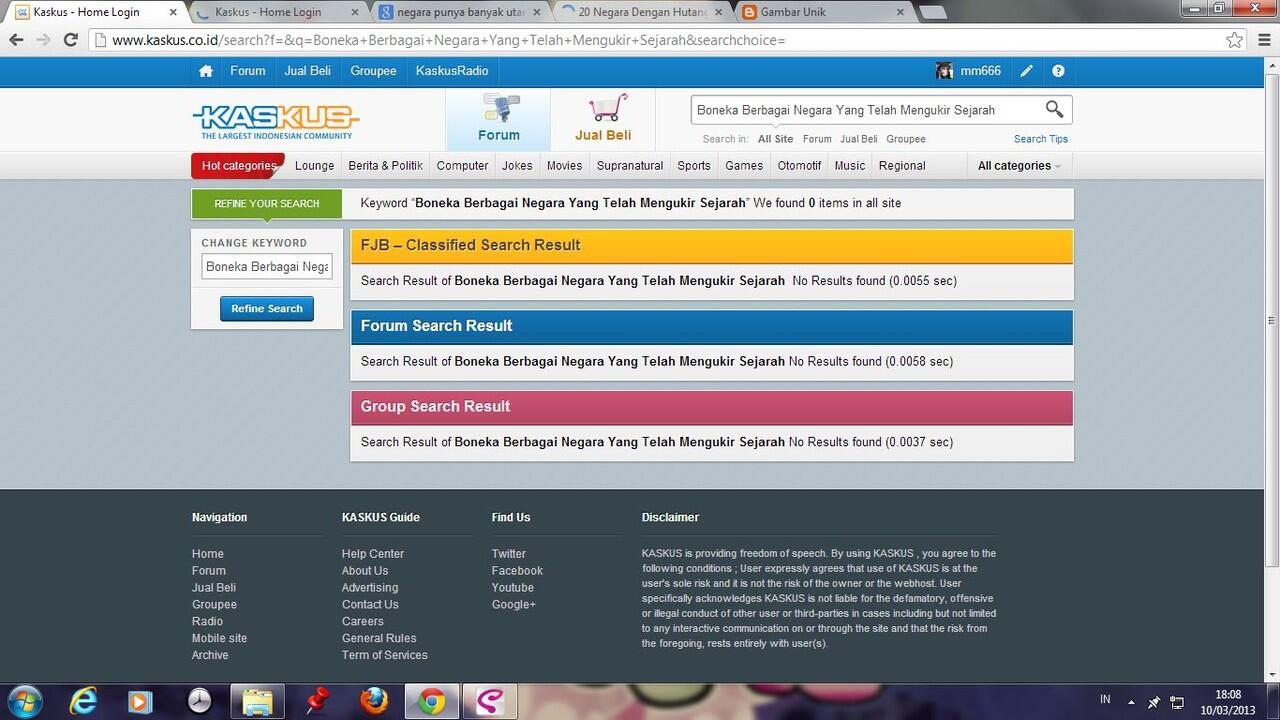Click the mm666 username

(980, 71)
